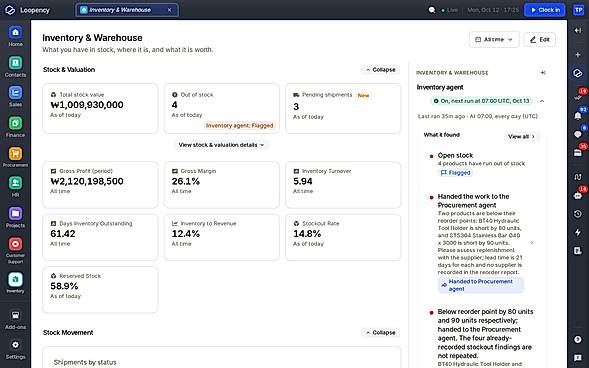Open the Pending shipments card
This screenshot has width=589, height=368.
click(x=343, y=109)
